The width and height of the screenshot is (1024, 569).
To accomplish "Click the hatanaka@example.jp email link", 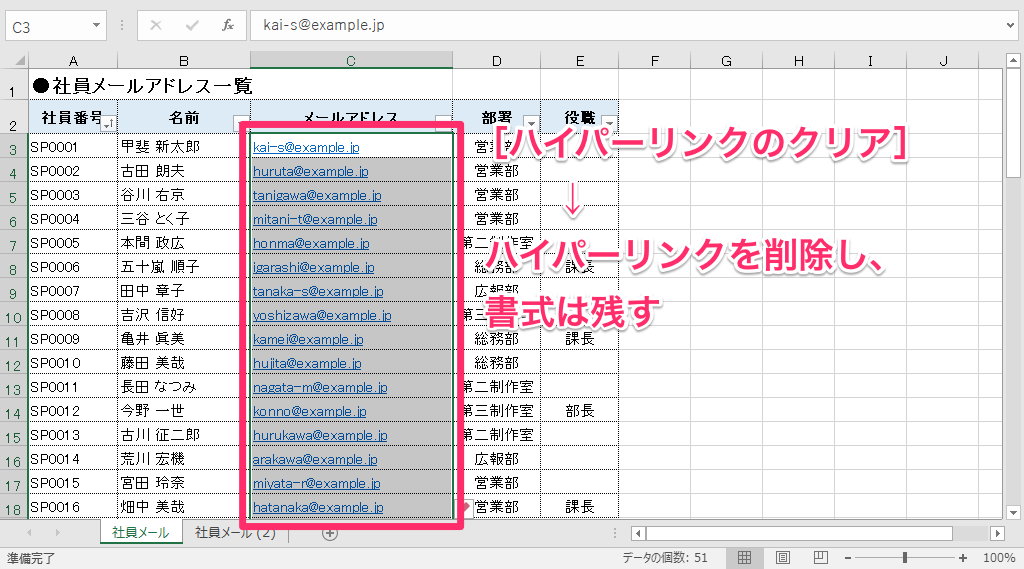I will 317,508.
